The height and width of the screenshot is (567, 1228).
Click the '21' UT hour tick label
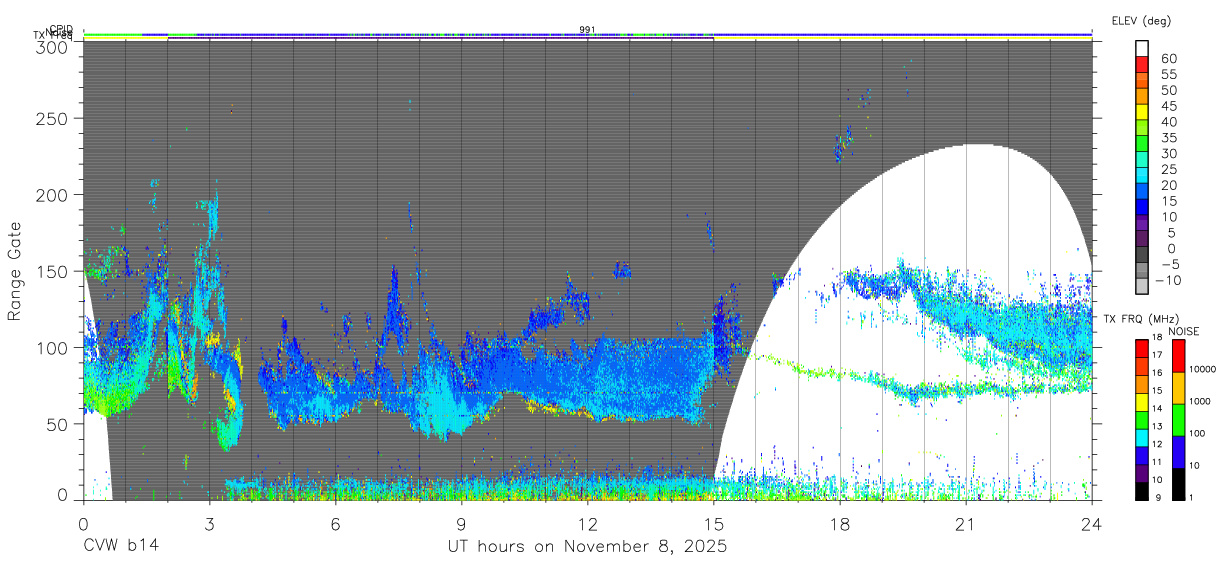tap(965, 523)
